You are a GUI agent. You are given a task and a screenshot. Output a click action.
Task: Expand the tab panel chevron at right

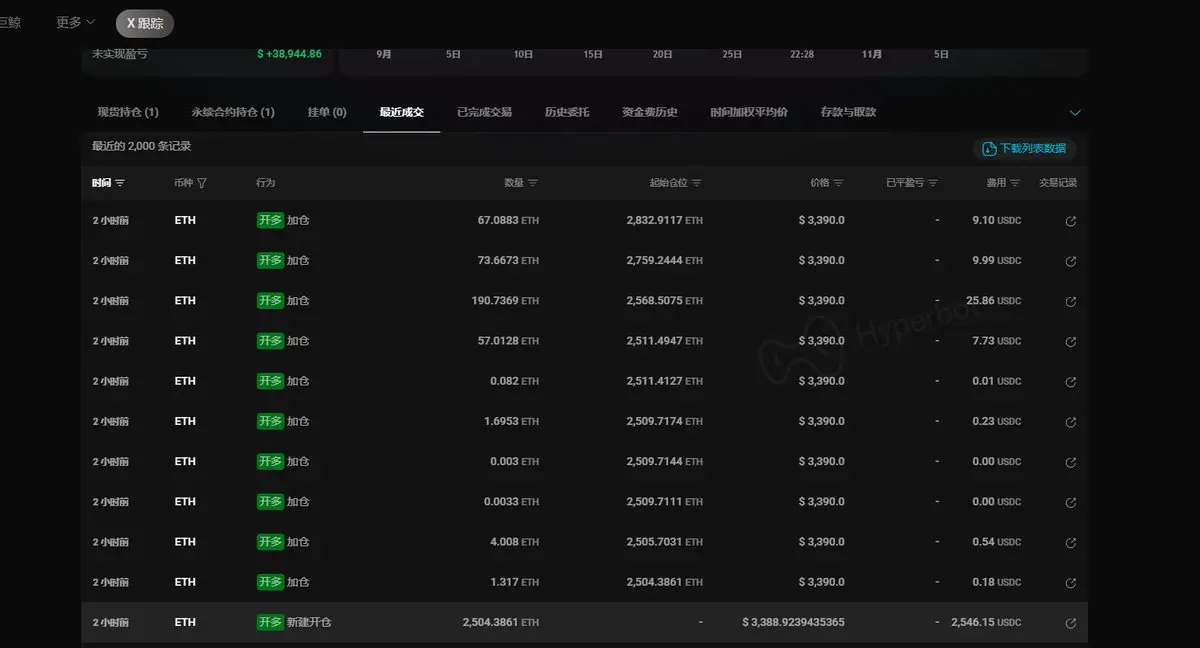[x=1076, y=113]
